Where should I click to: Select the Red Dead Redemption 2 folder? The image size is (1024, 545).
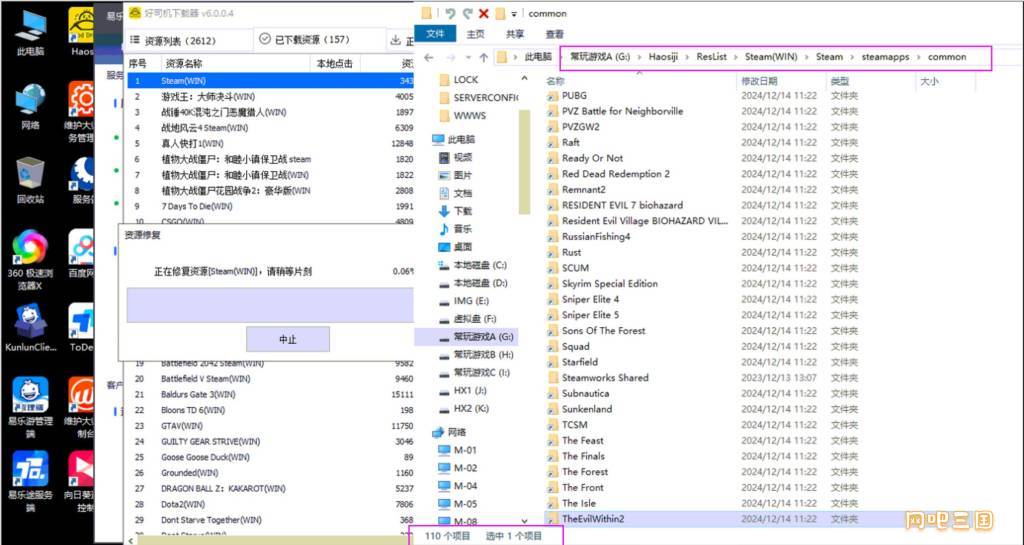[616, 174]
